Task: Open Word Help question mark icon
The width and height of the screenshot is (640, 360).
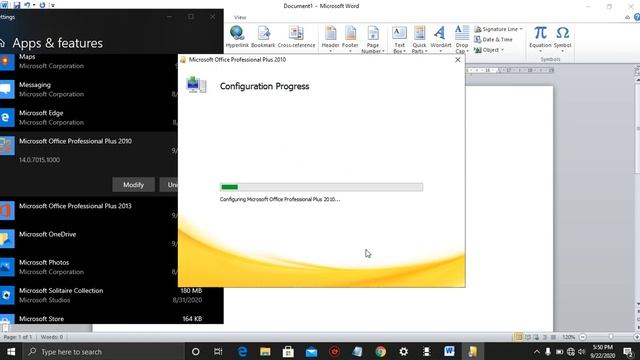Action: pos(637,17)
